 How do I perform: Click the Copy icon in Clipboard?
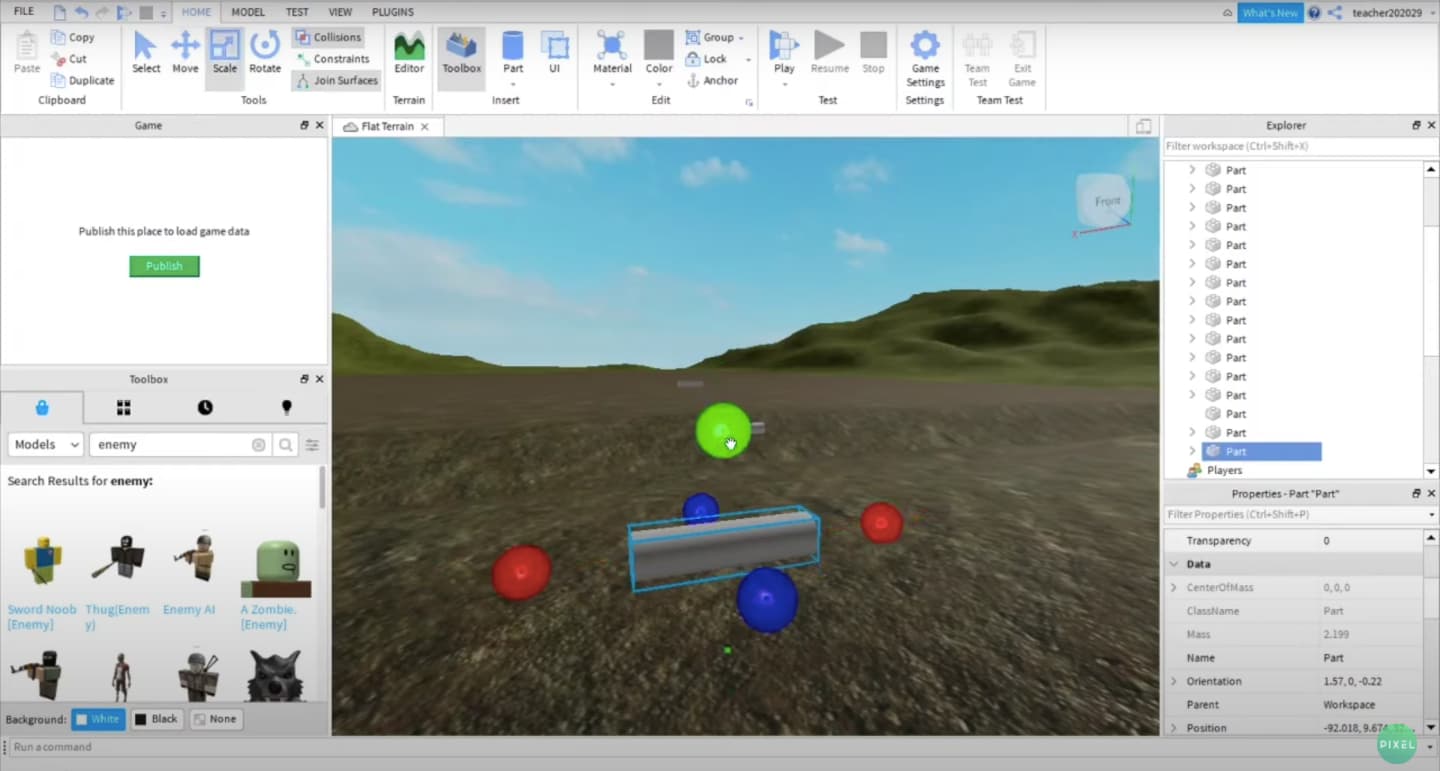pos(59,37)
